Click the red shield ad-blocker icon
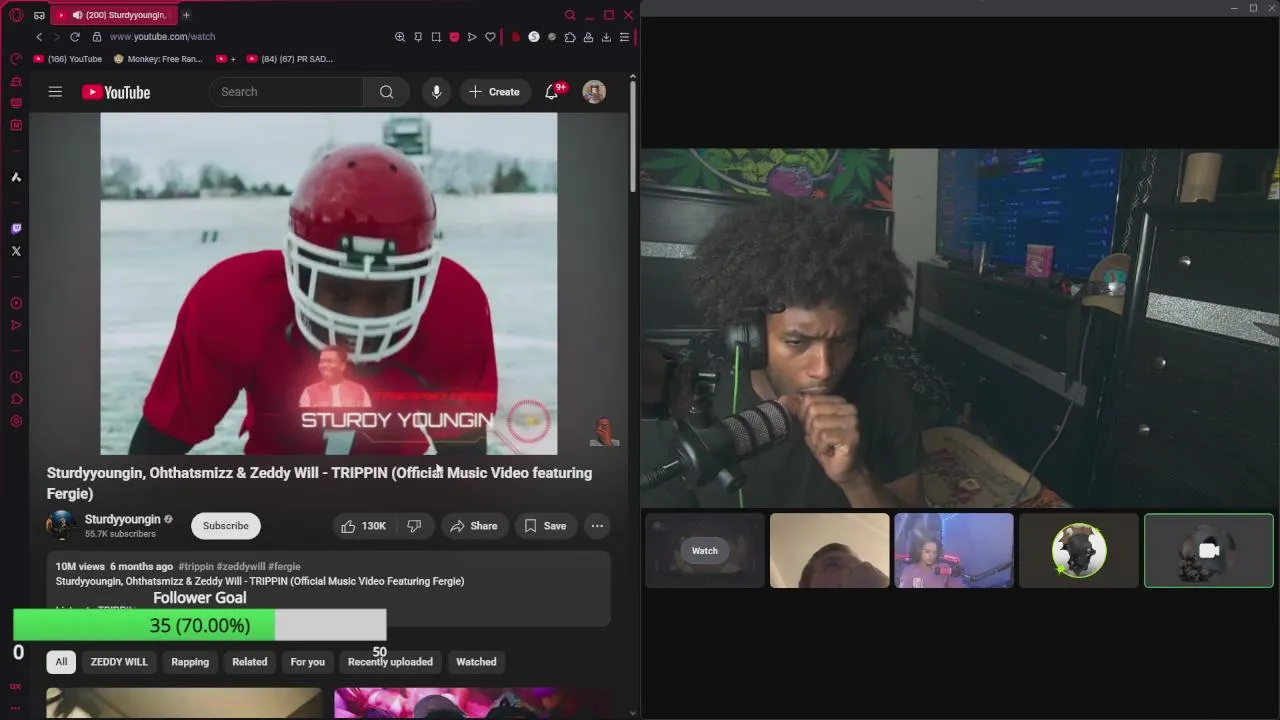This screenshot has width=1280, height=720. pyautogui.click(x=454, y=37)
